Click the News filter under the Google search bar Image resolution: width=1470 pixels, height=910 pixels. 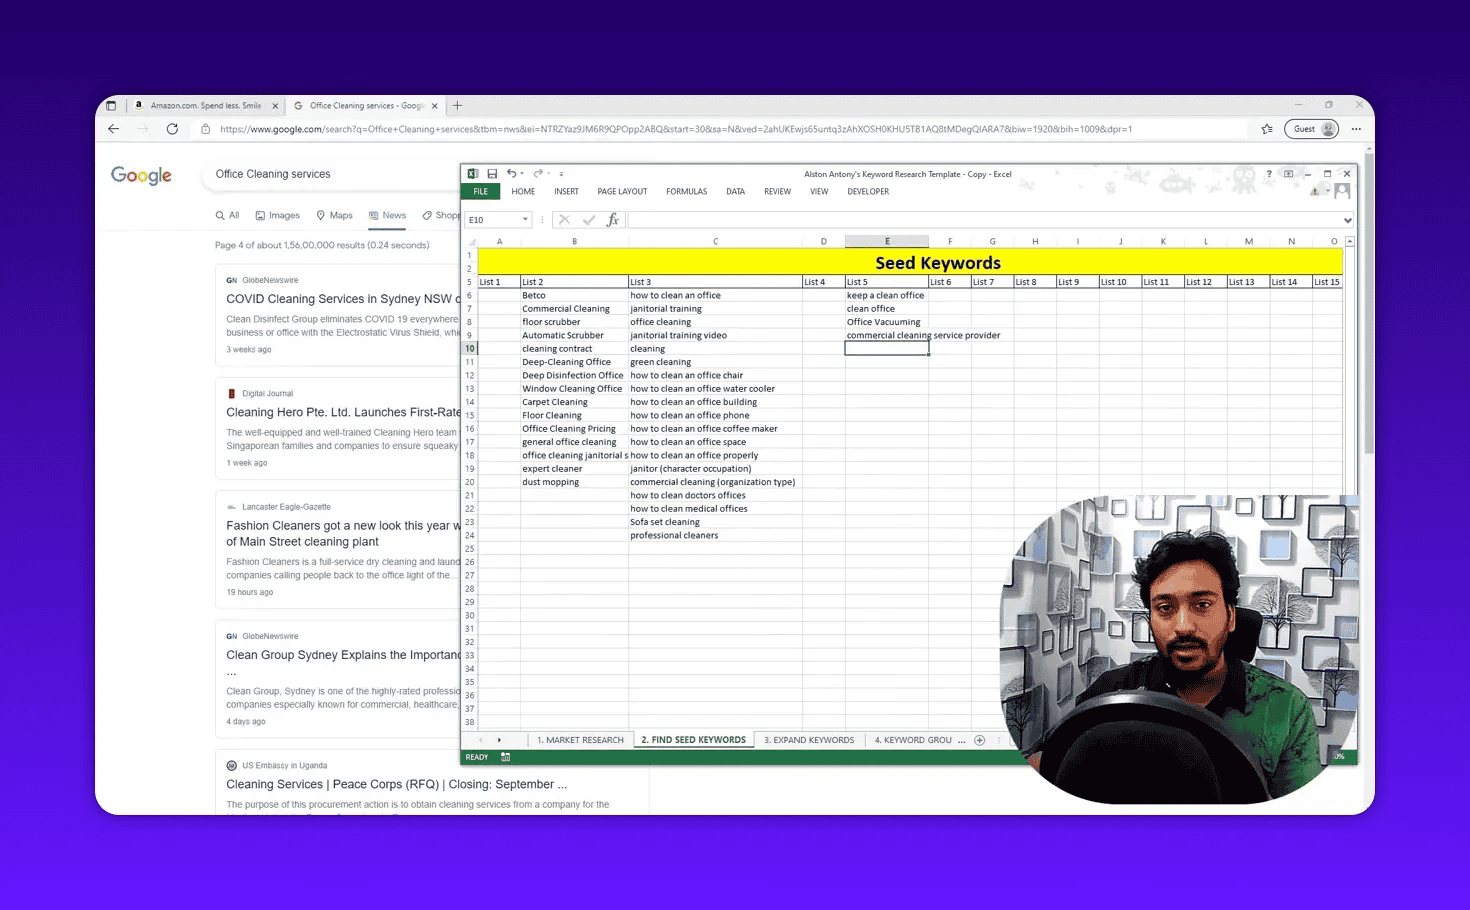pos(387,215)
